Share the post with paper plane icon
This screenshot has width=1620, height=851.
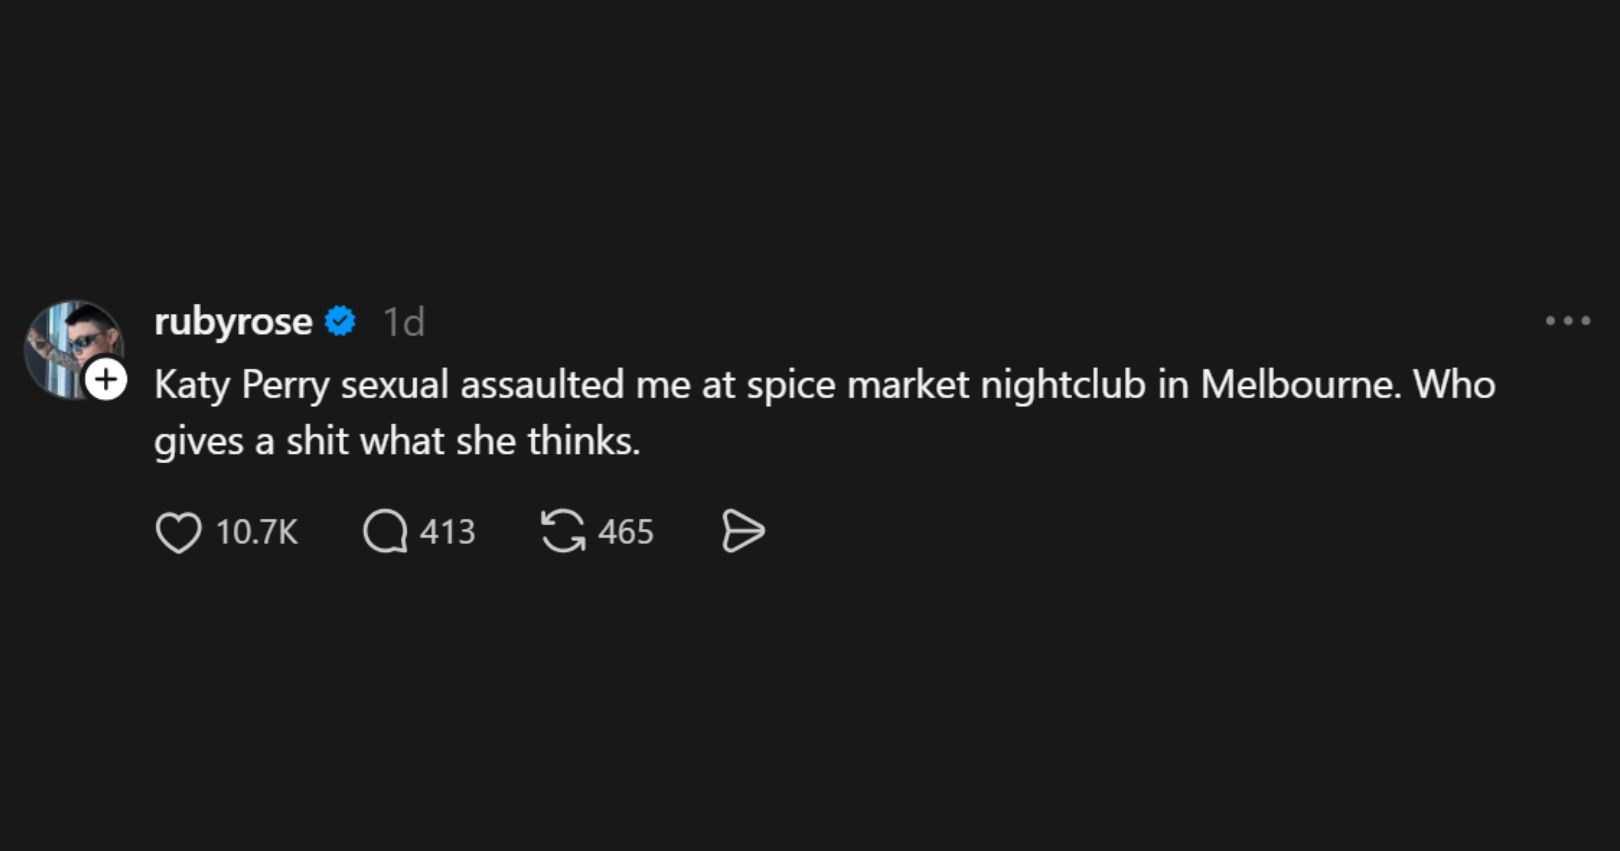pyautogui.click(x=743, y=531)
